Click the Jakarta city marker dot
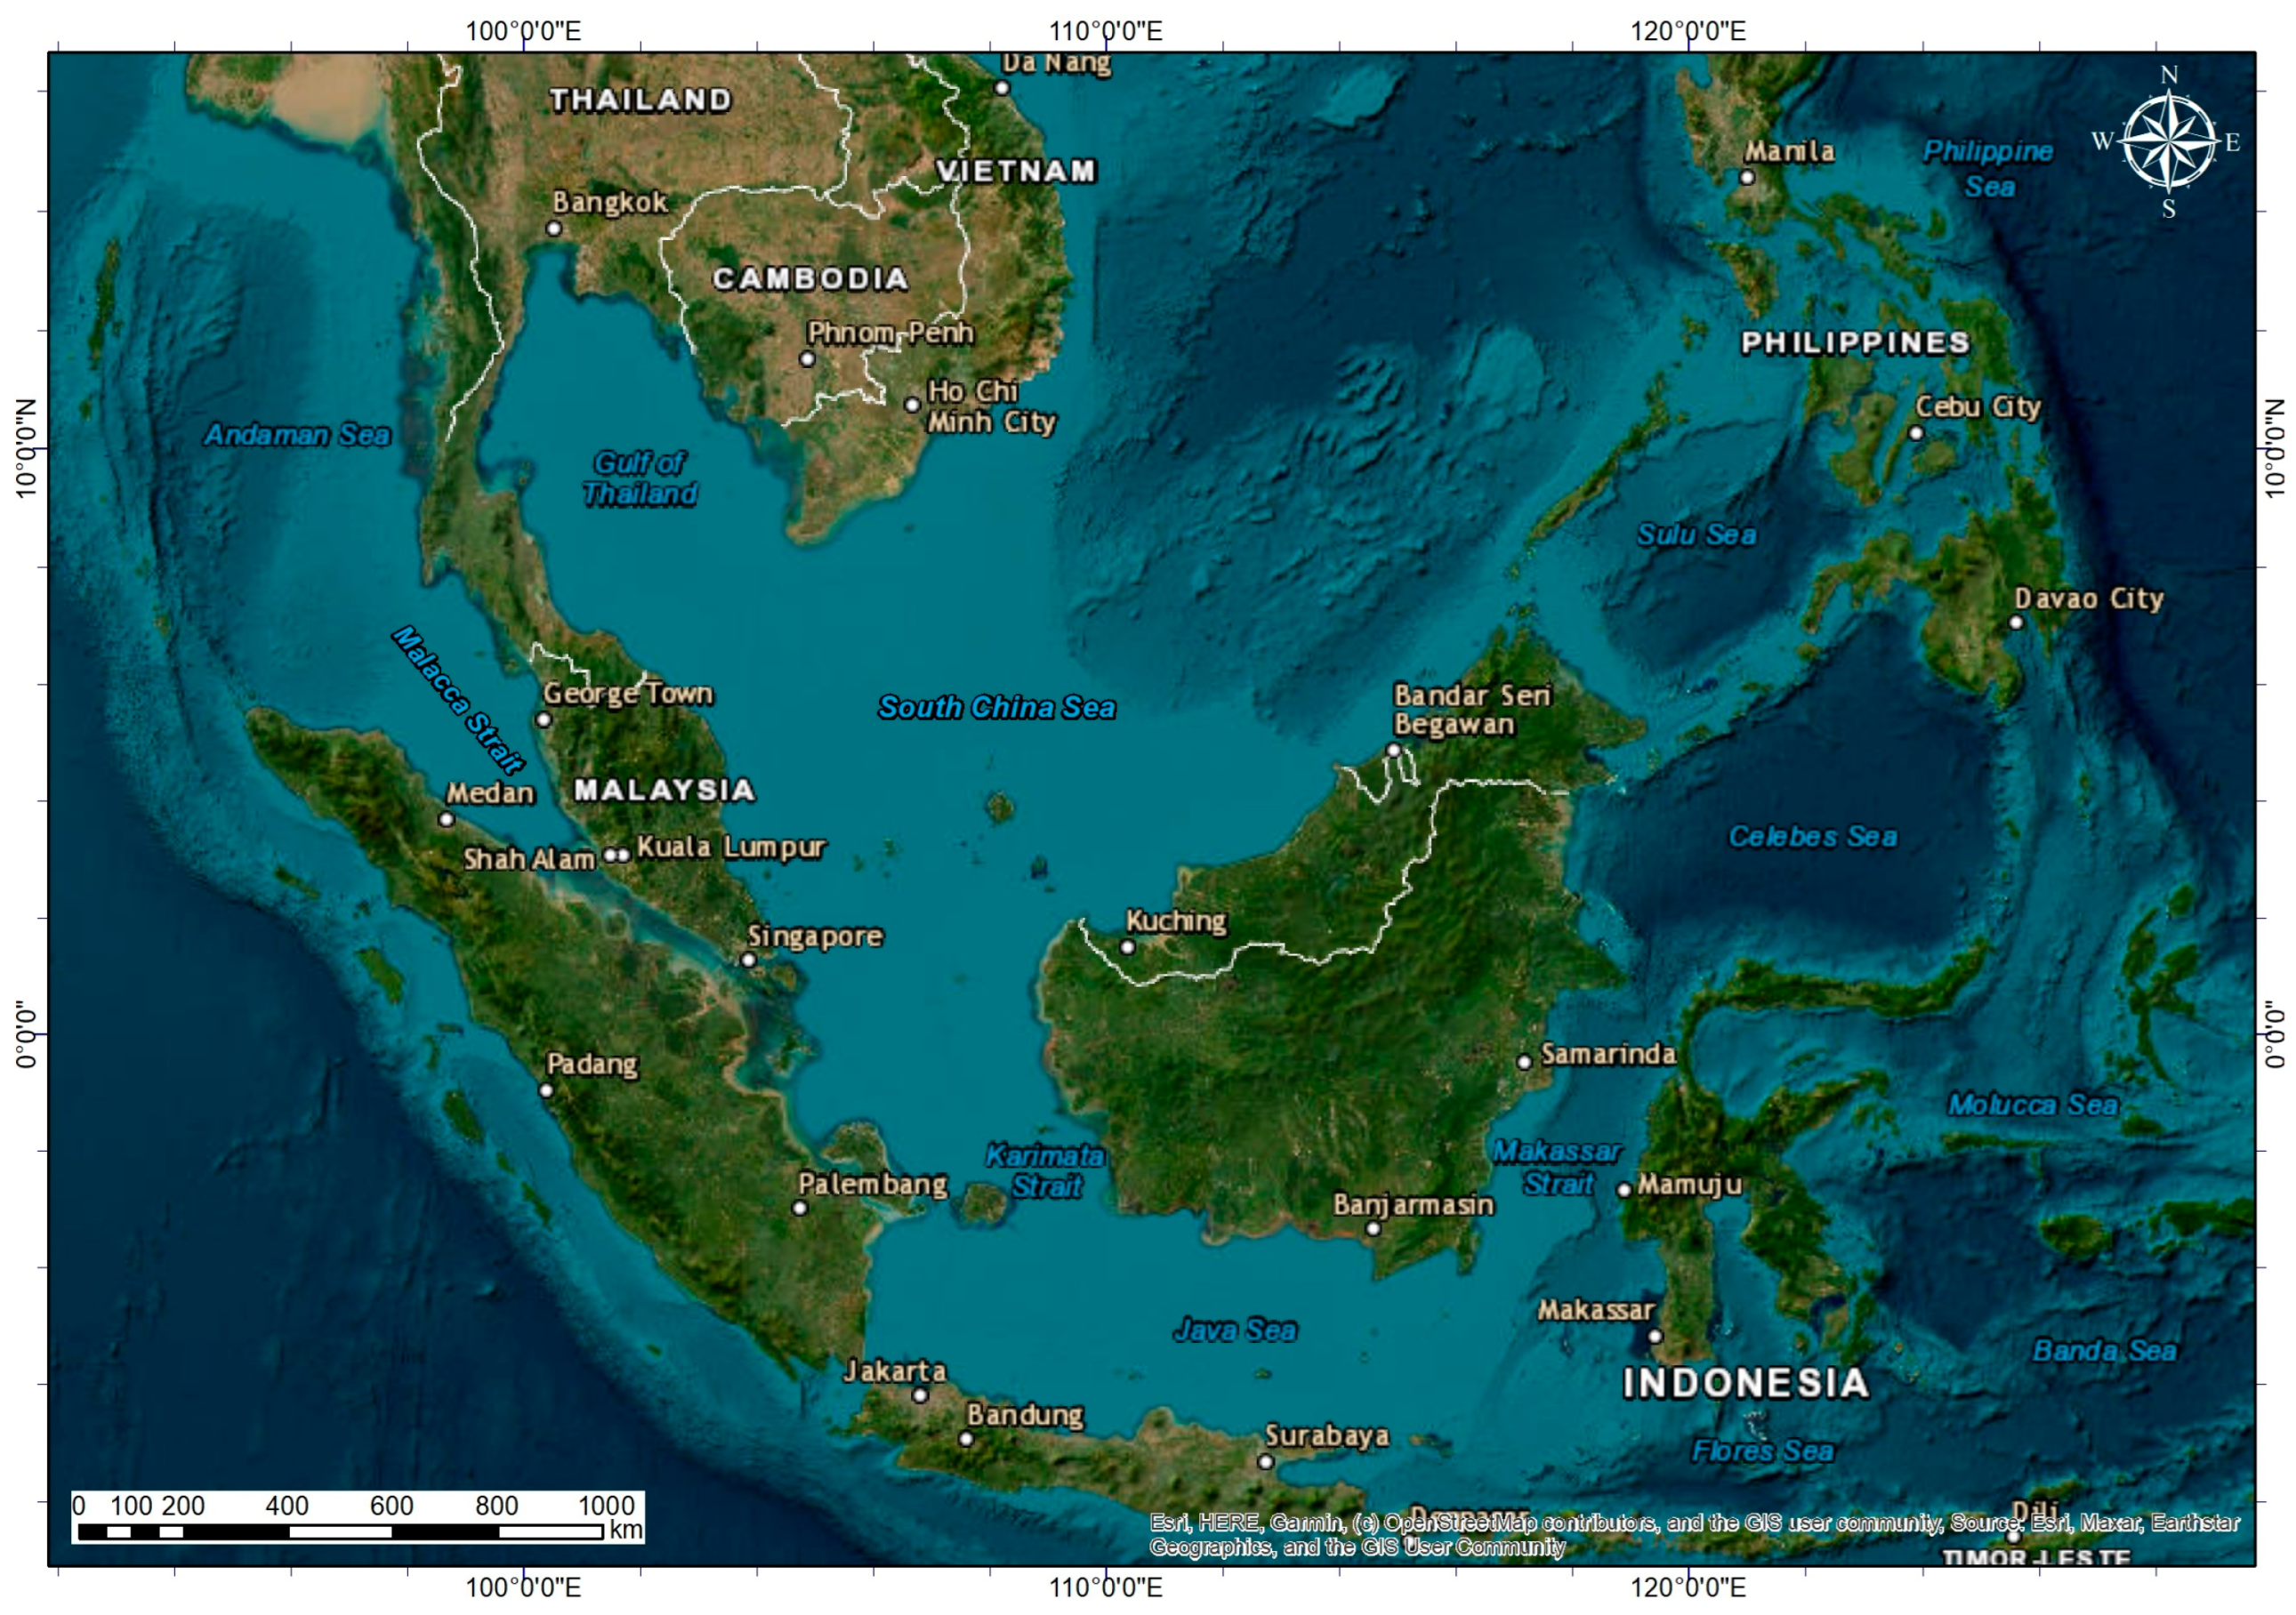 point(920,1395)
